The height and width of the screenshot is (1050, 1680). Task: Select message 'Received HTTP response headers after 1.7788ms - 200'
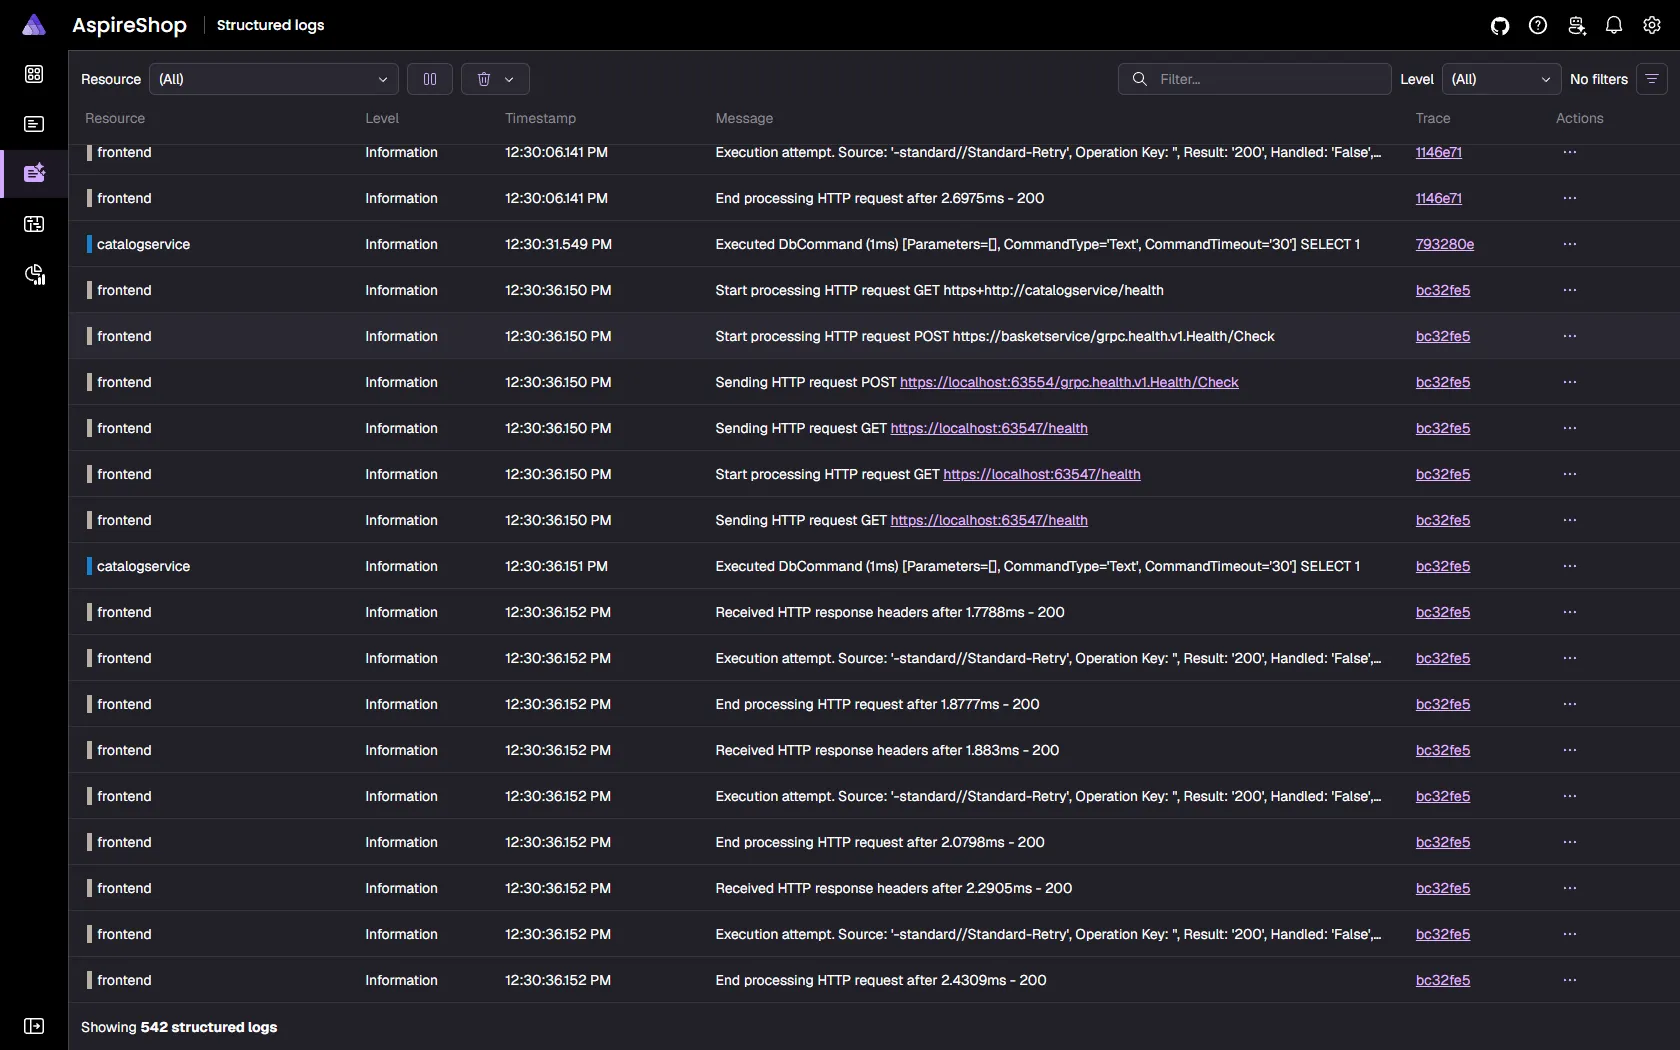(890, 612)
